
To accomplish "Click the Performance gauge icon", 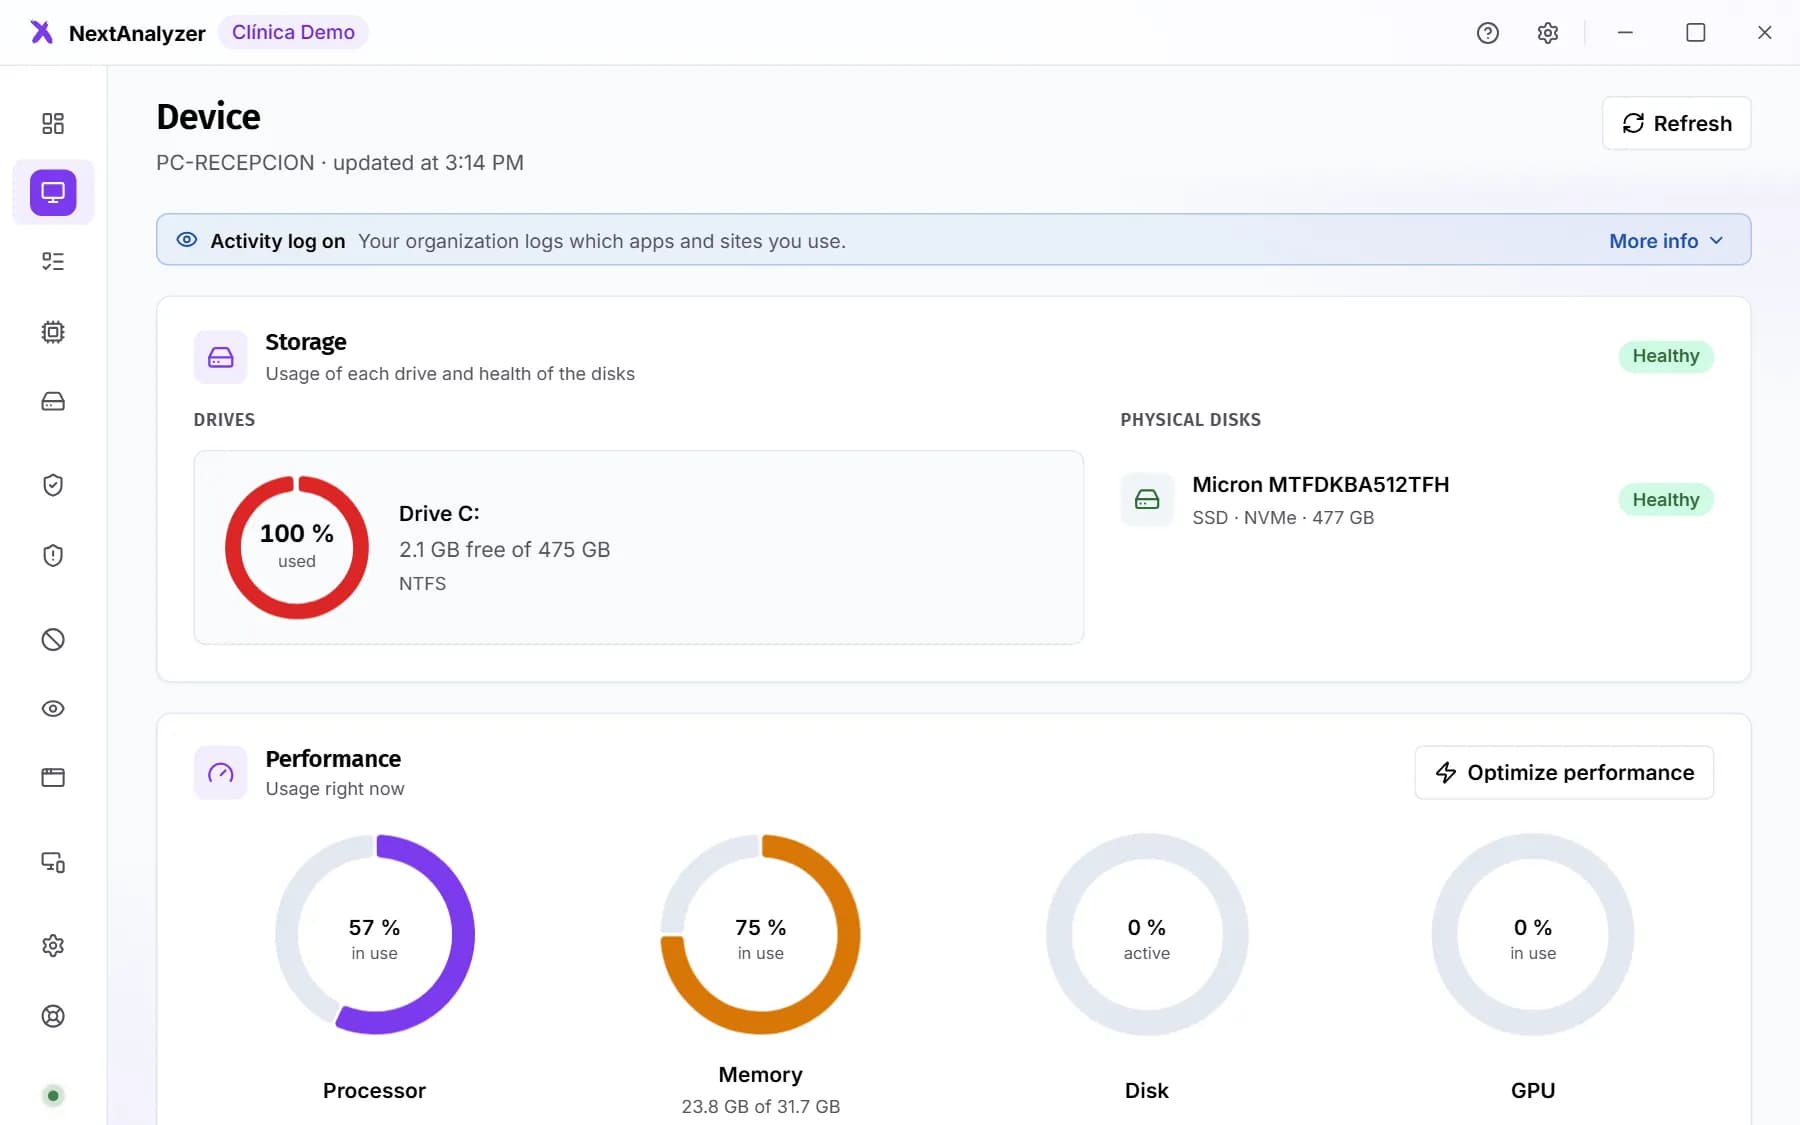I will (220, 772).
